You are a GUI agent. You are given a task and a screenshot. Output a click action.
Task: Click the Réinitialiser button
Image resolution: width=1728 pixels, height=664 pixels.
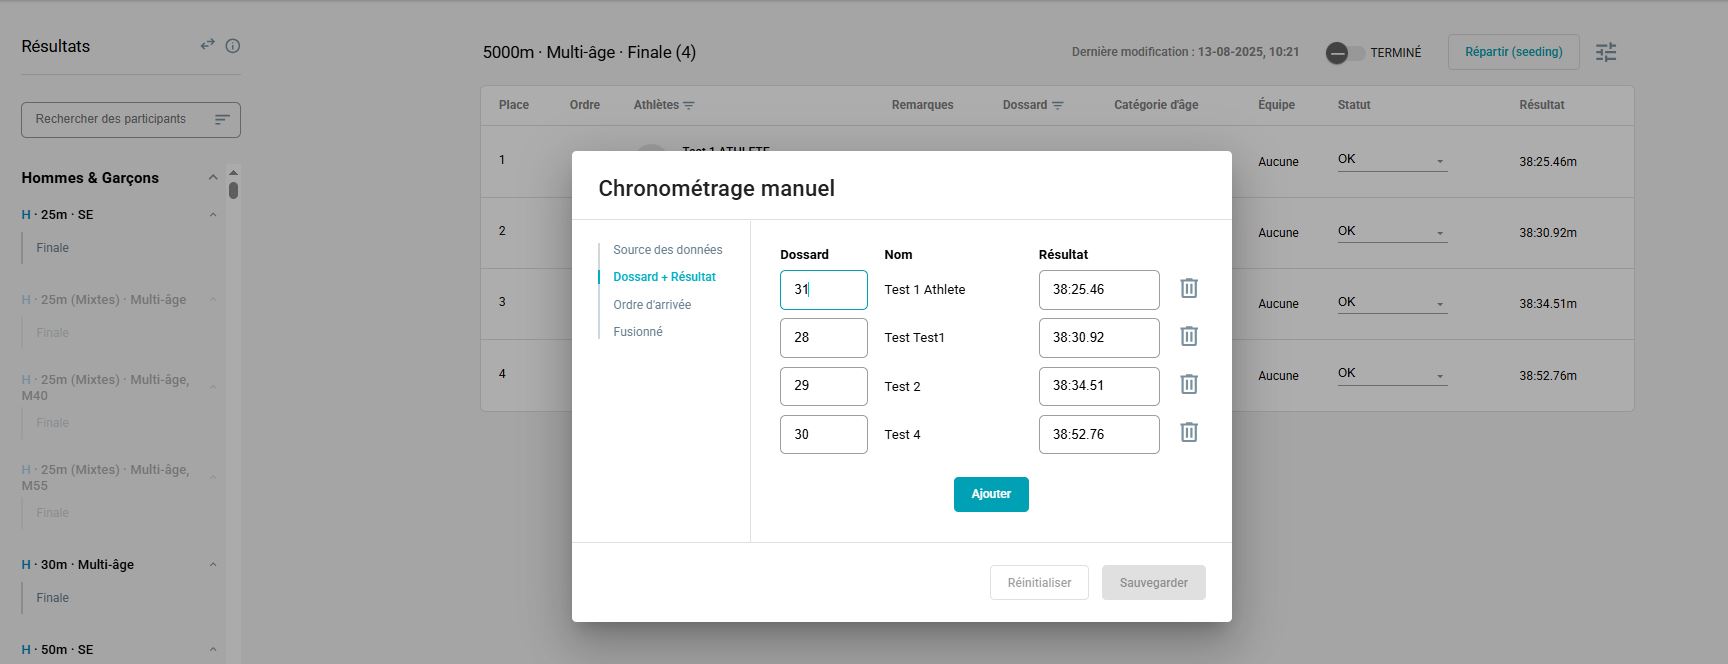(x=1039, y=583)
